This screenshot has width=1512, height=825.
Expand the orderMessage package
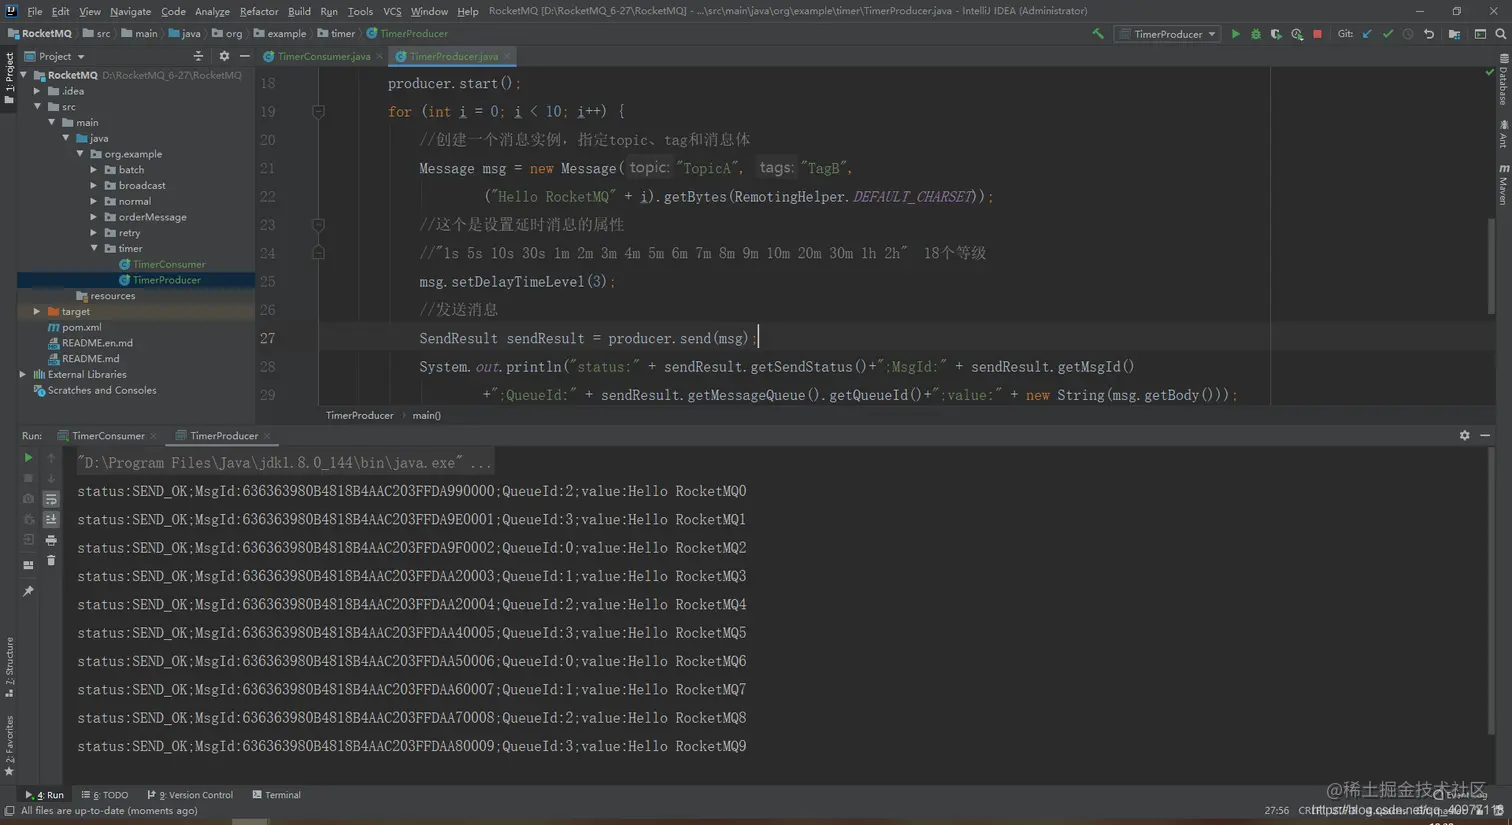94,217
